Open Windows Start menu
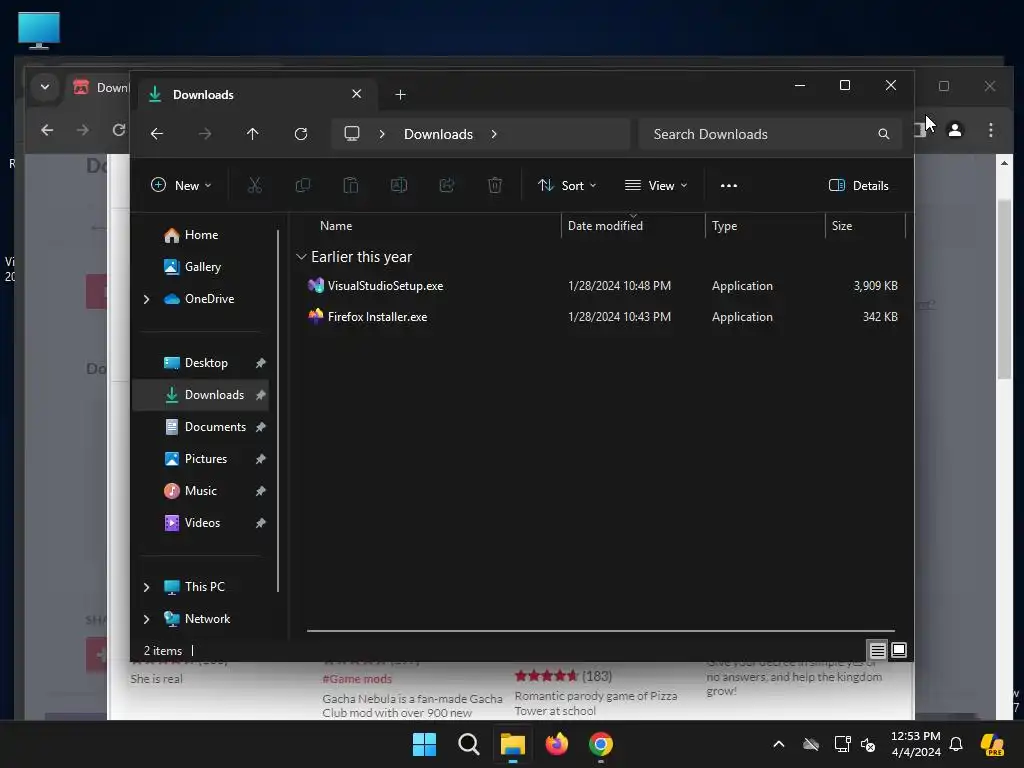 (x=424, y=744)
